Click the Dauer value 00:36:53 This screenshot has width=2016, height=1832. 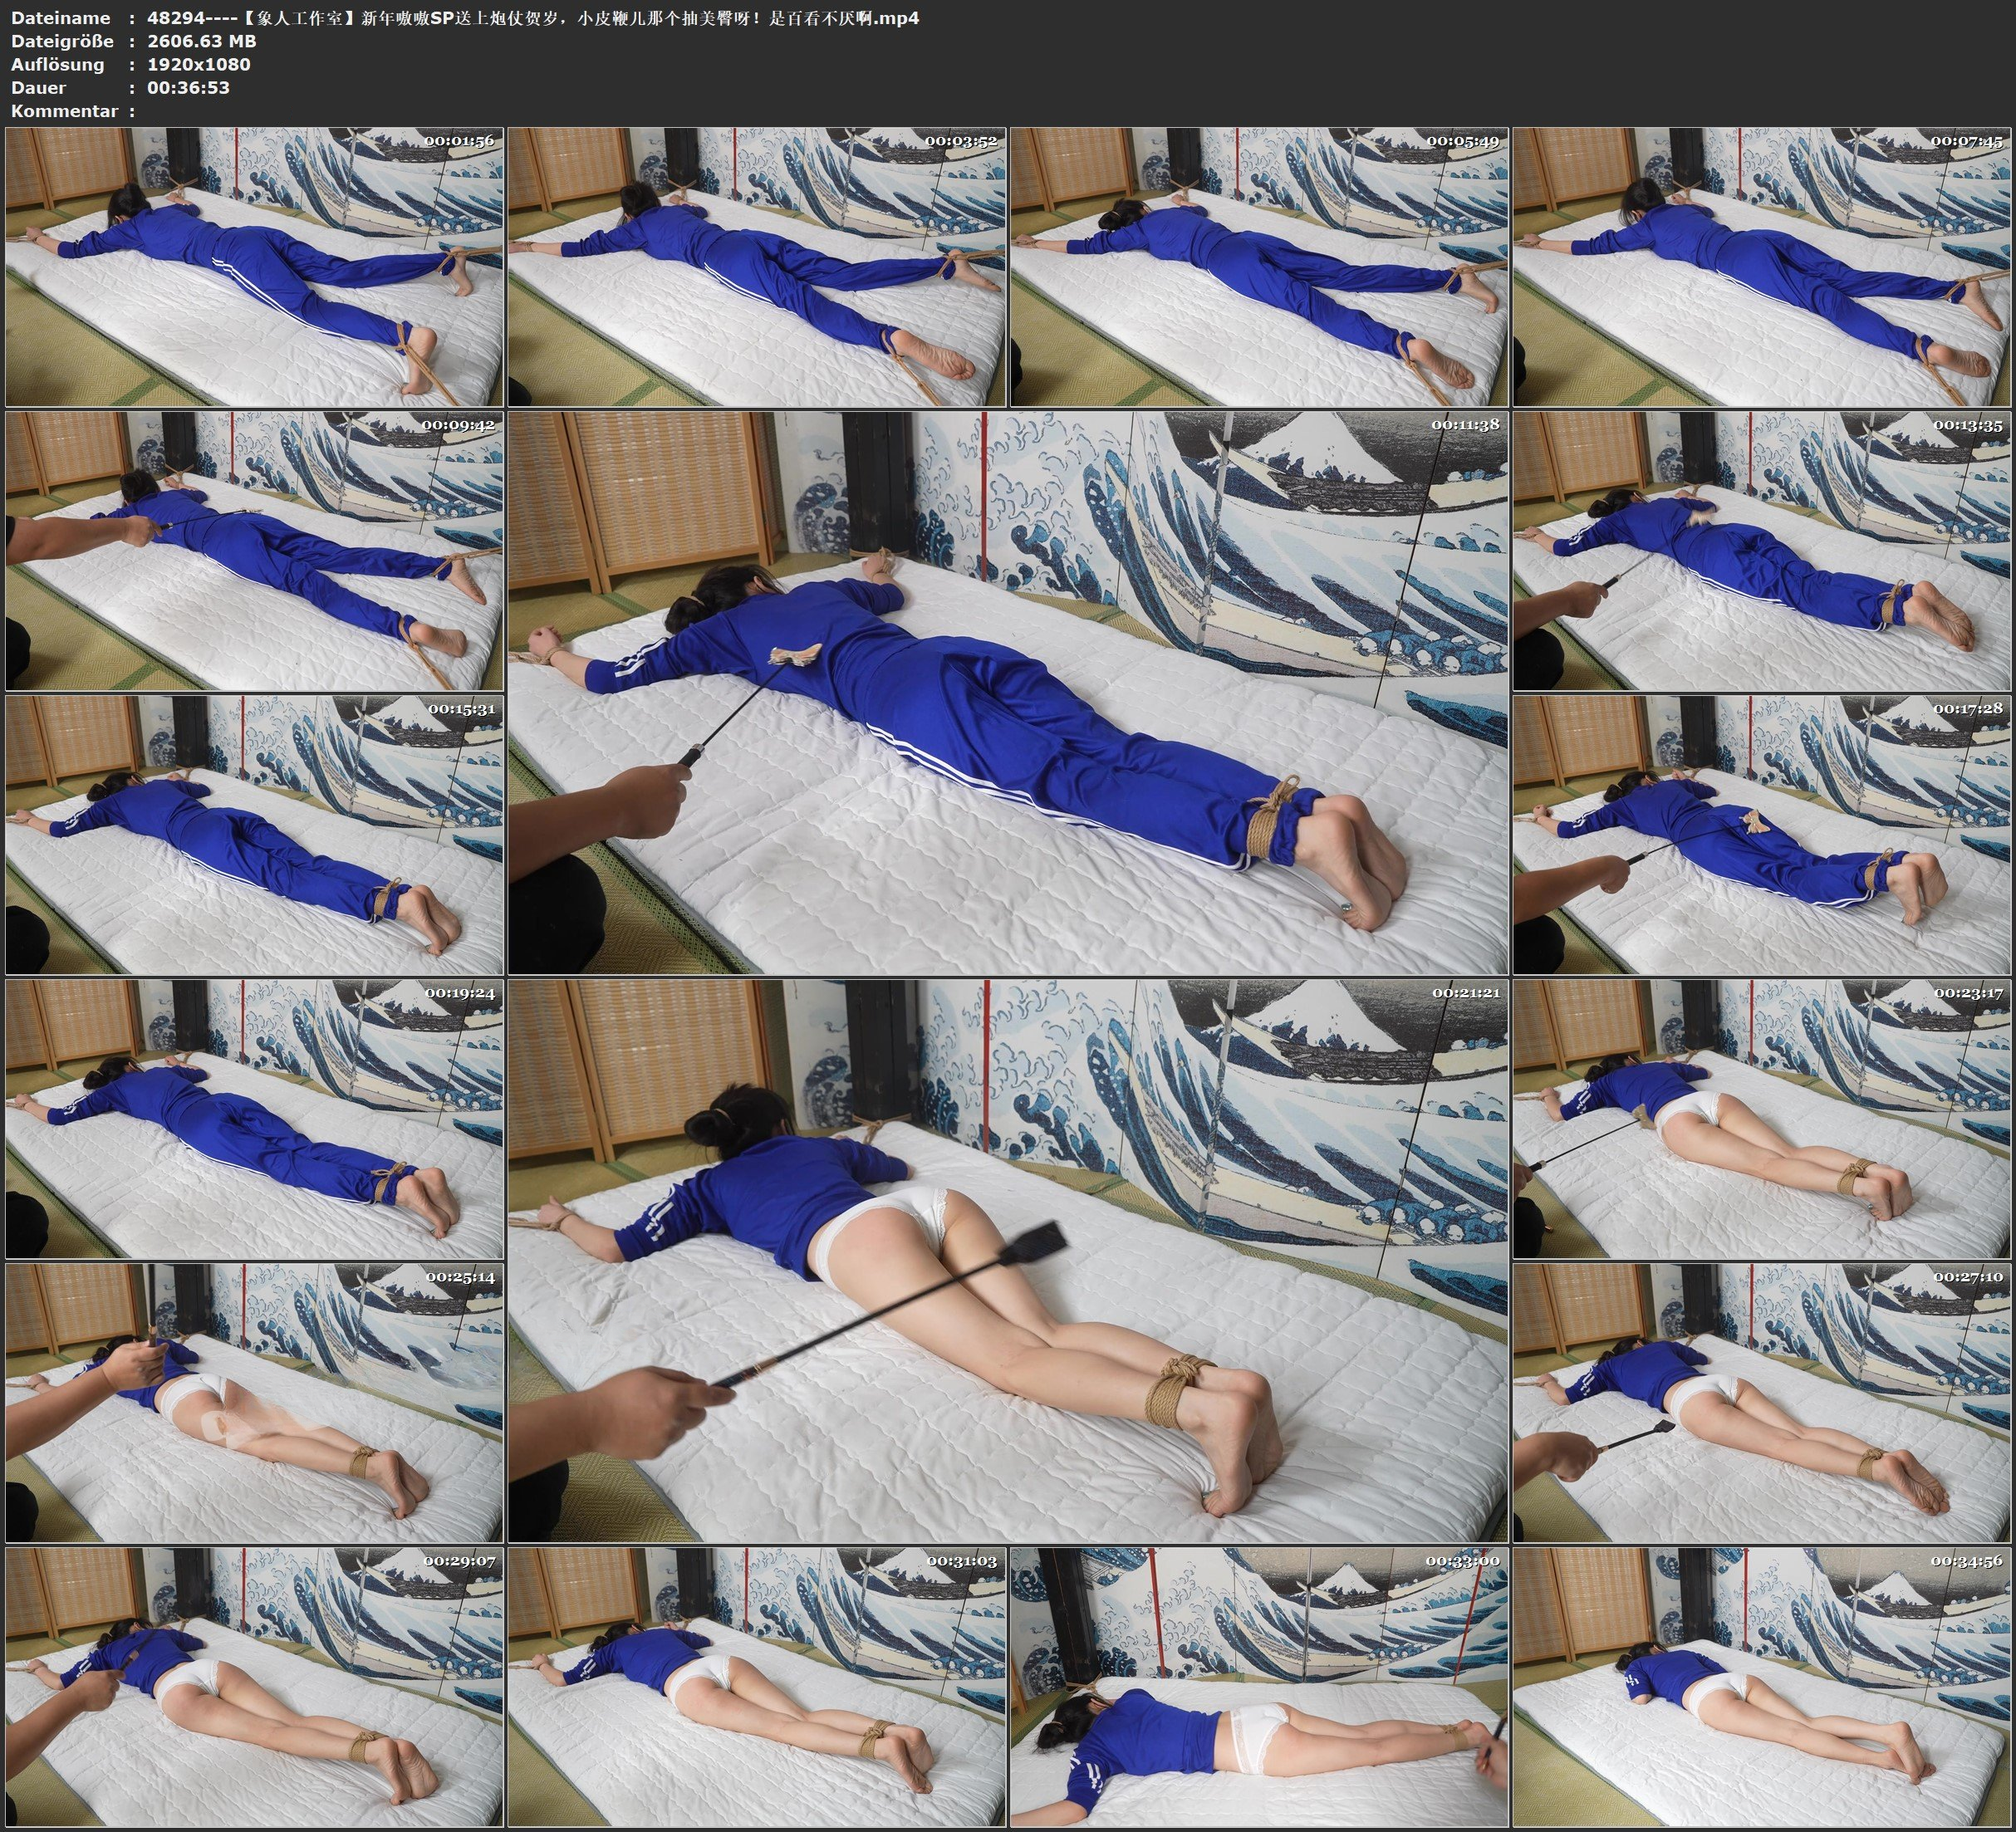(188, 87)
